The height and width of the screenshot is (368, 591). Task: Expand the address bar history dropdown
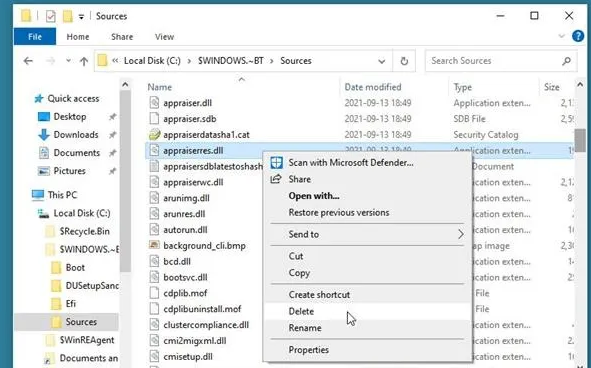coord(381,61)
